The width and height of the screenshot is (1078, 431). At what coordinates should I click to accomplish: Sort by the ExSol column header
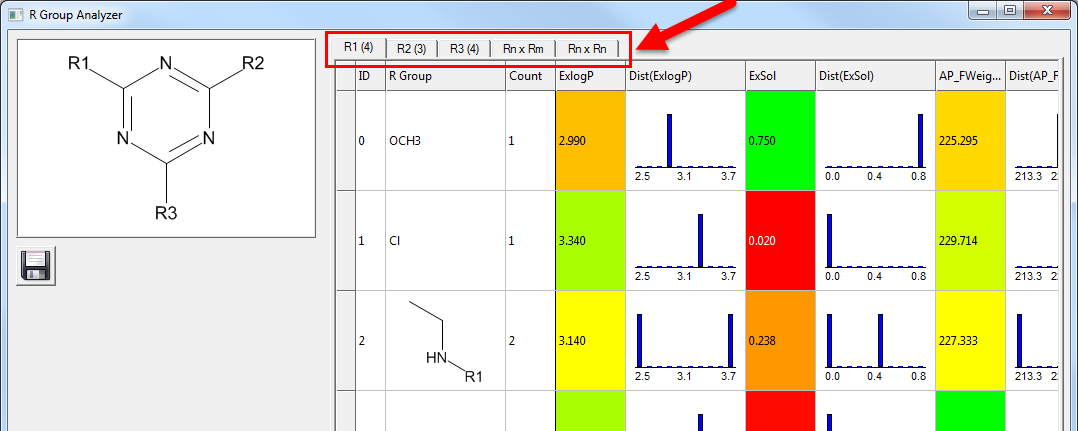pyautogui.click(x=780, y=76)
